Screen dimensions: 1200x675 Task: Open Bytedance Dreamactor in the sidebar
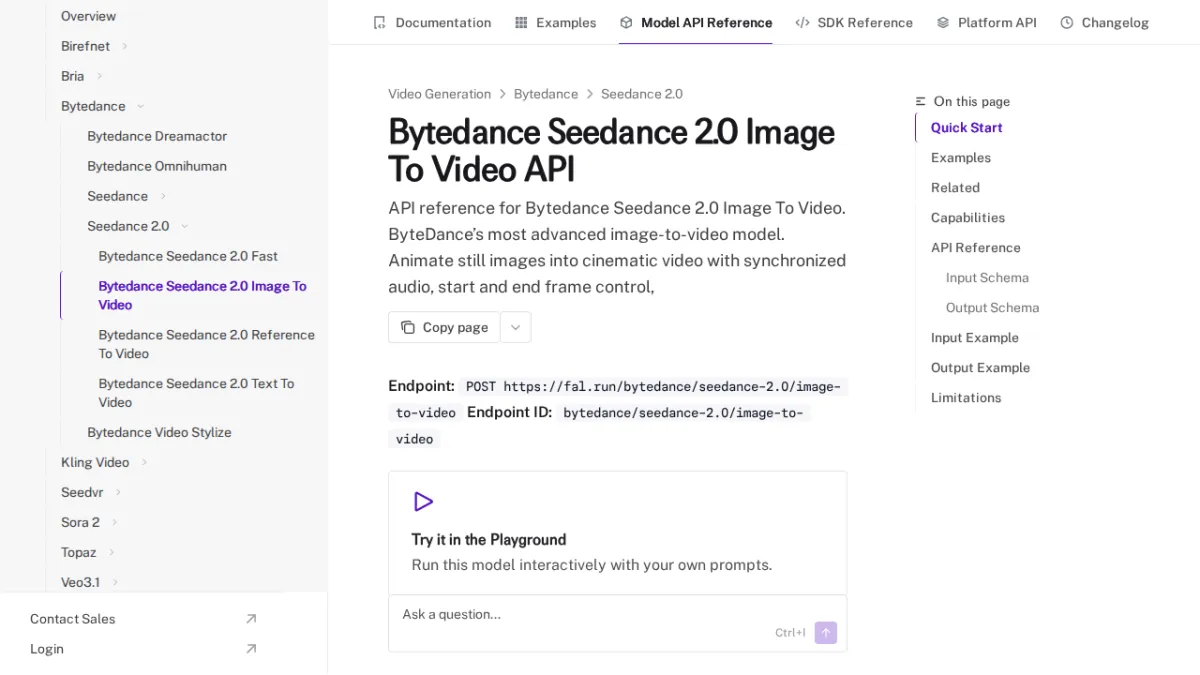pyautogui.click(x=157, y=136)
